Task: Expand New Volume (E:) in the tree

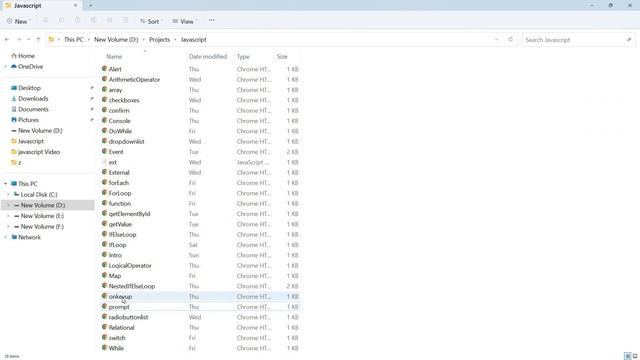Action: coord(9,216)
